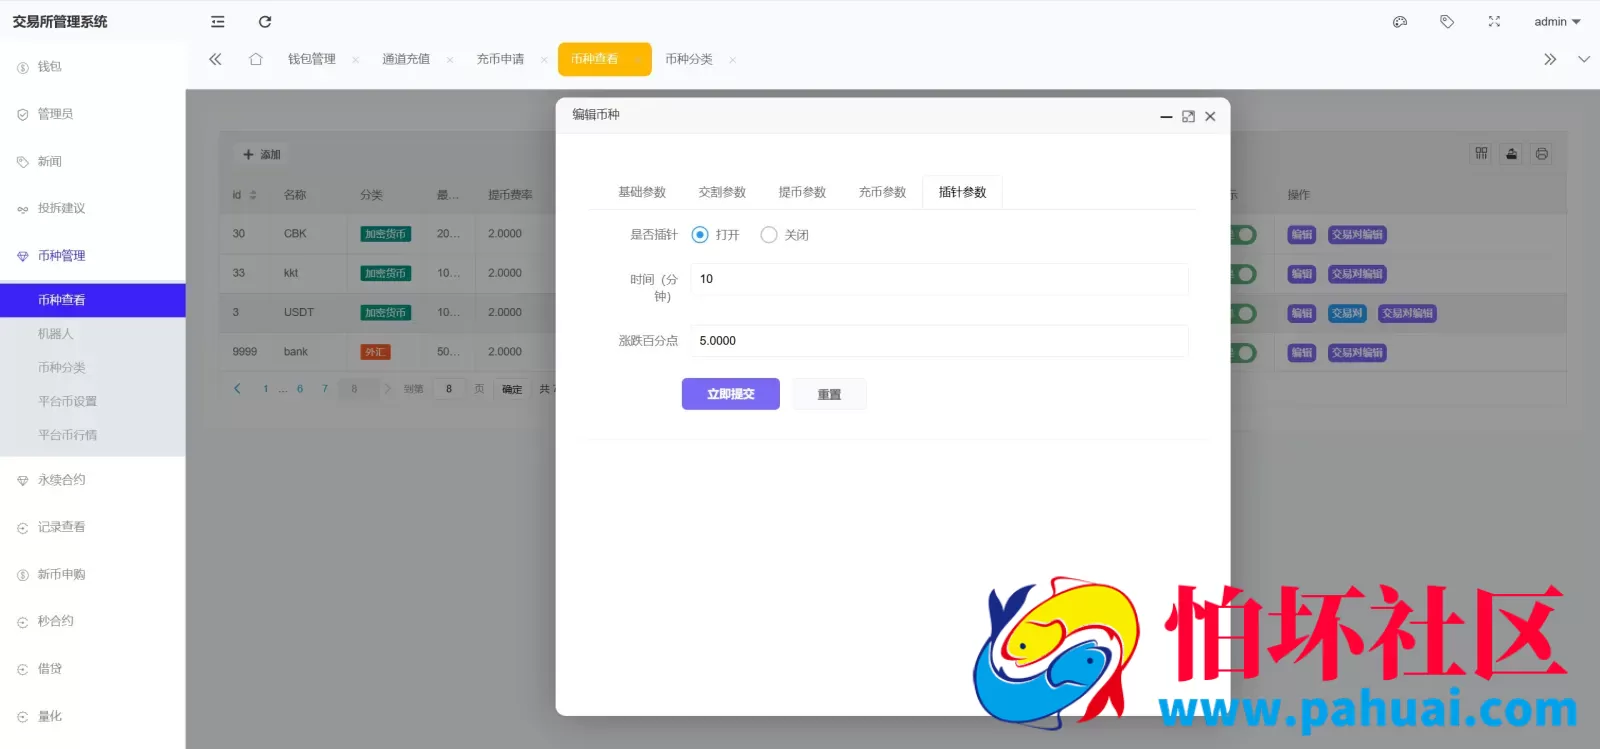
Task: Click the export table icon
Action: pos(1512,154)
